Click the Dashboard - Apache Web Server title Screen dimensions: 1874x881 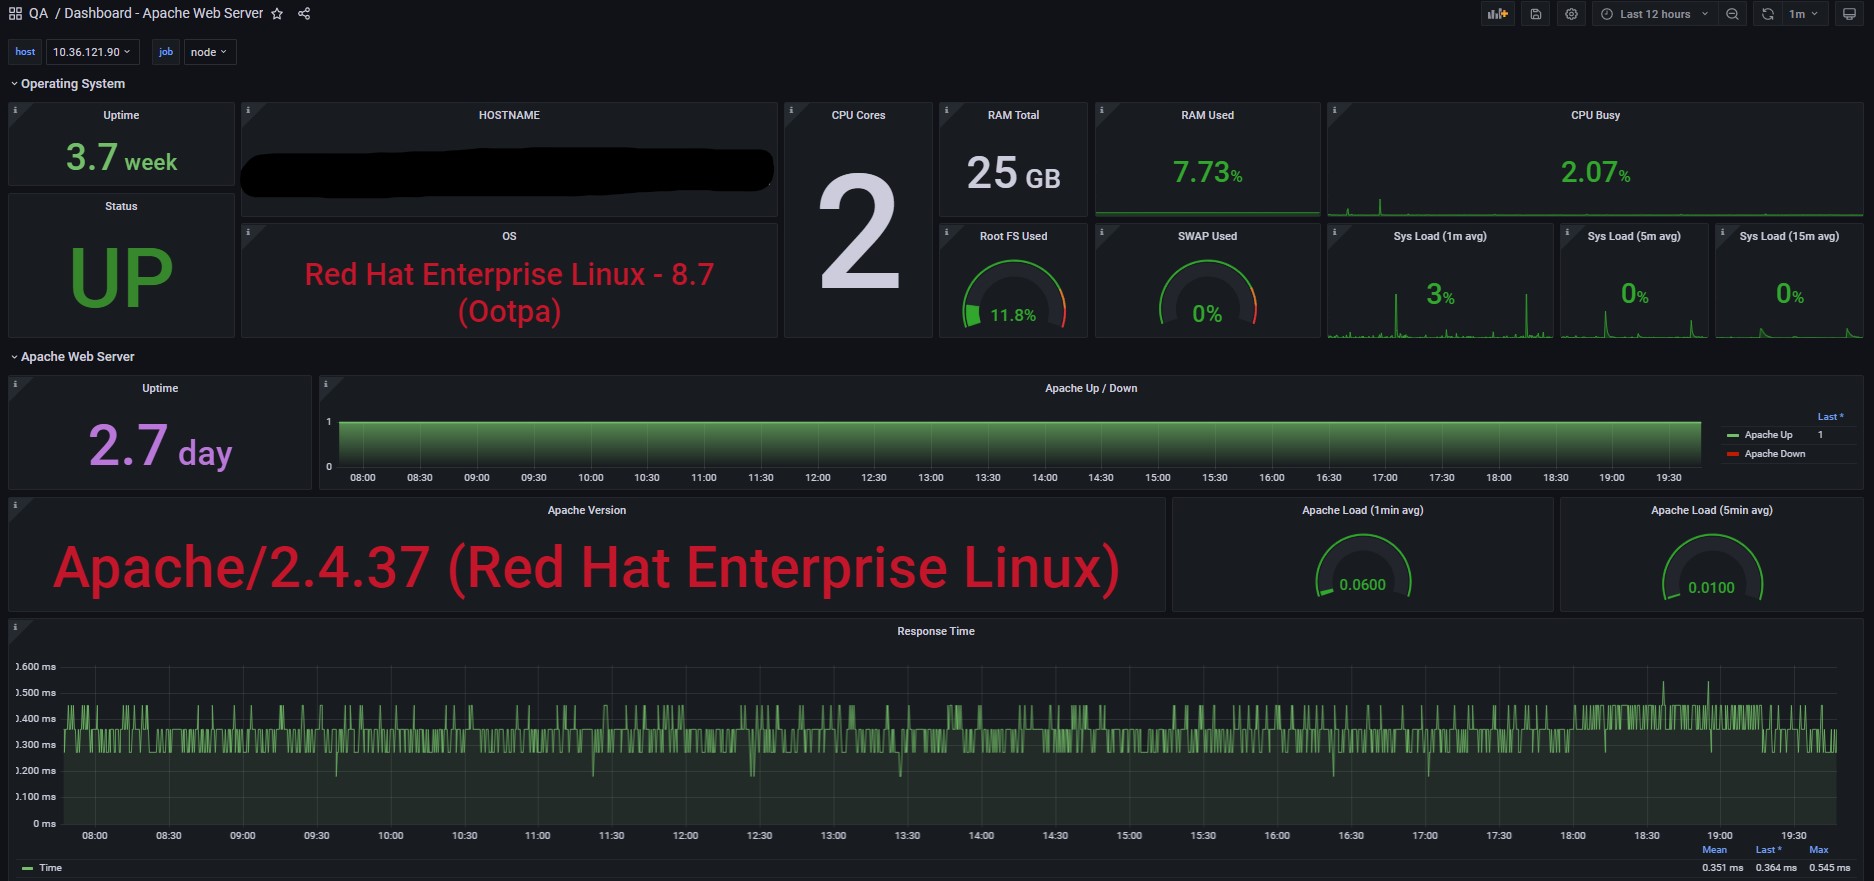(164, 14)
